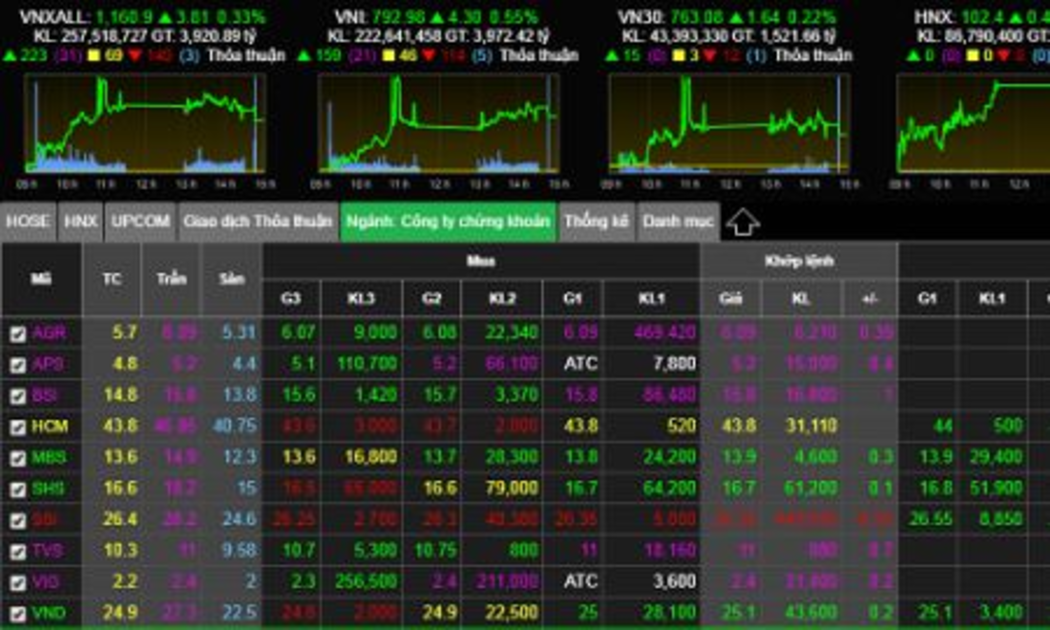1050x630 pixels.
Task: Open the Danh mục tab
Action: point(679,222)
